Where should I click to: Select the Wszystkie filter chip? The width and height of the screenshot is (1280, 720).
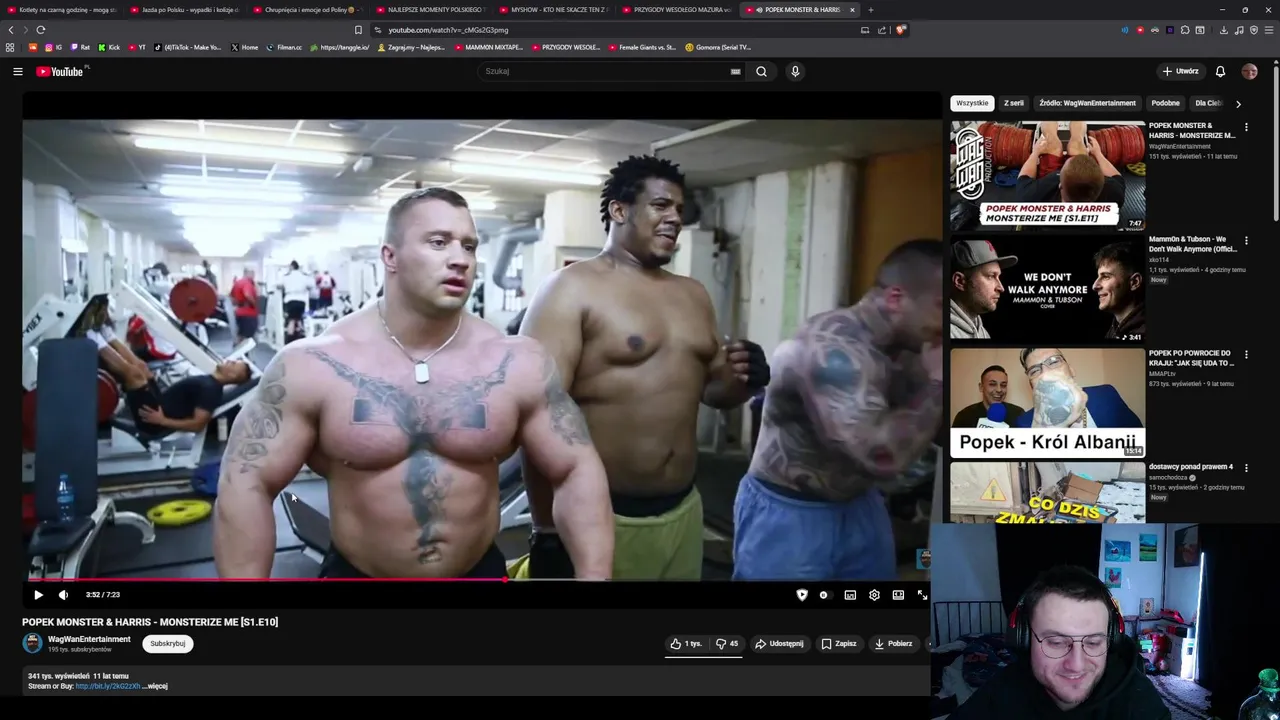(x=972, y=103)
